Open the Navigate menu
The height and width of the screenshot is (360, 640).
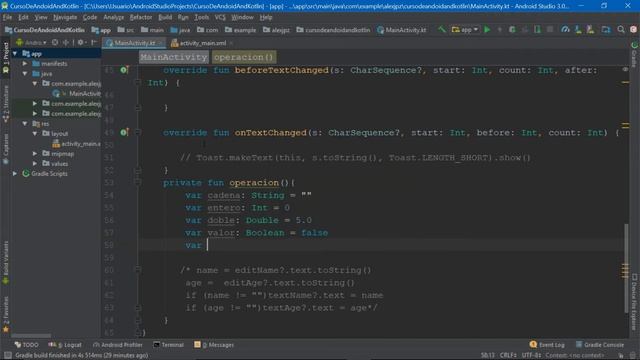point(65,18)
